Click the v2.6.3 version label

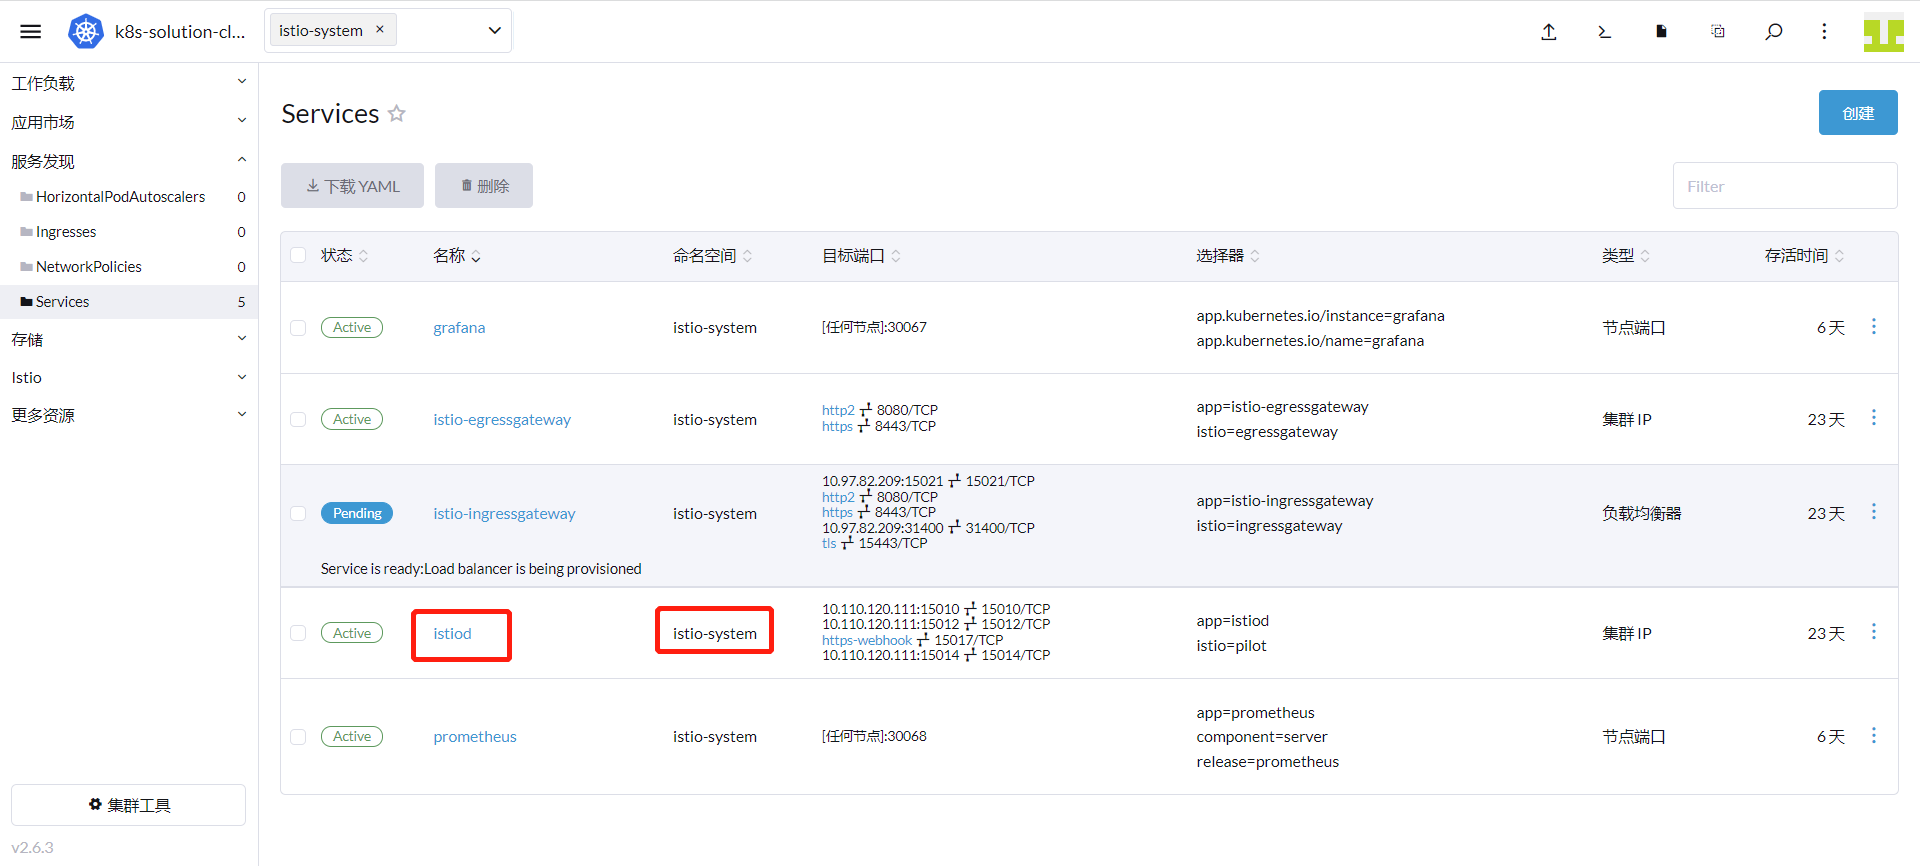pos(33,848)
